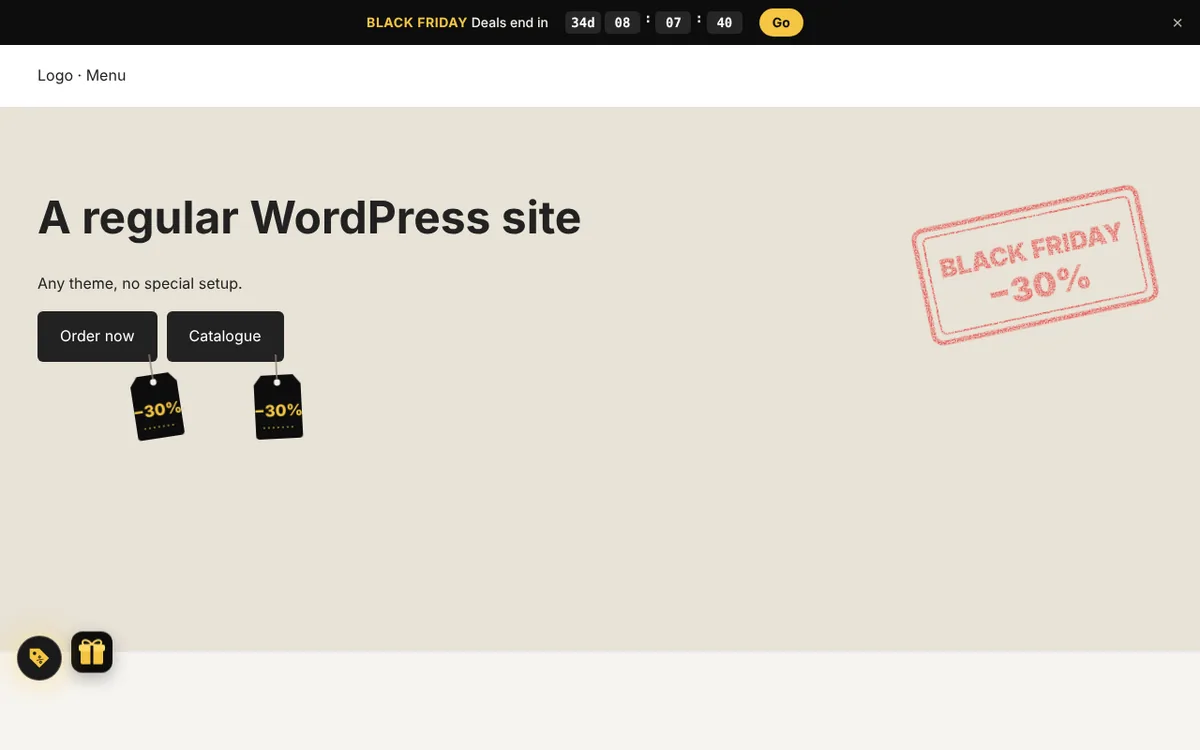Click the 'A regular WordPress site' heading
Screen dimensions: 1200x750
click(309, 217)
